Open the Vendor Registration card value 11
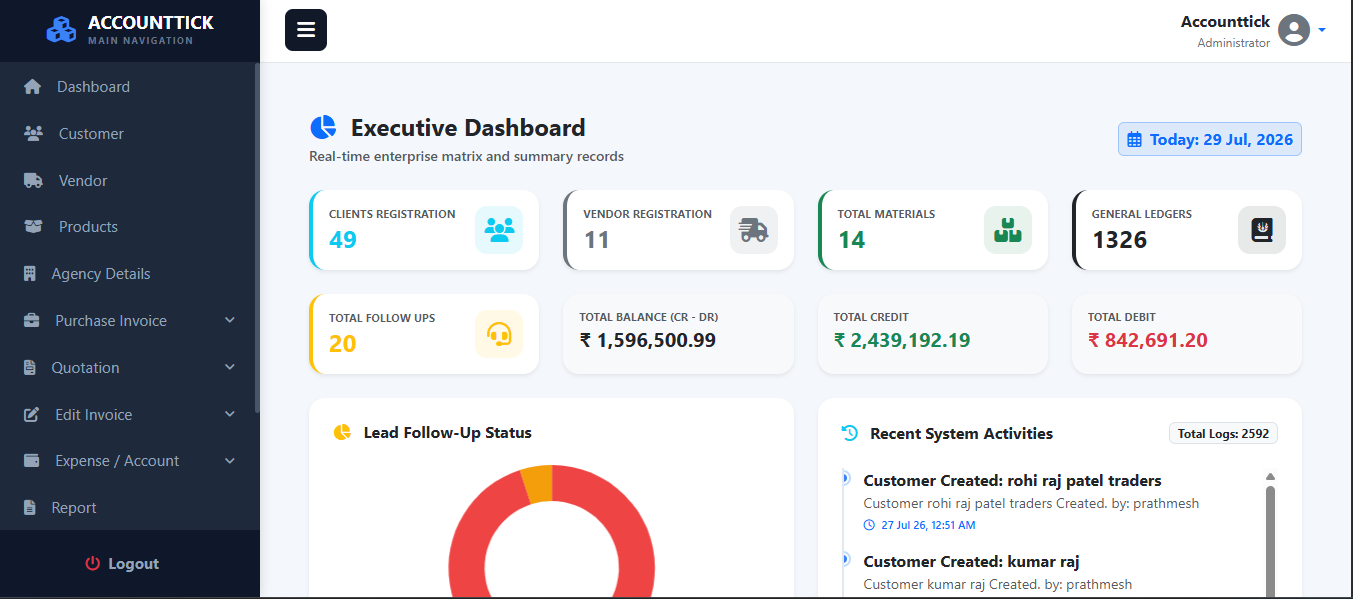Viewport: 1353px width, 599px height. 596,240
